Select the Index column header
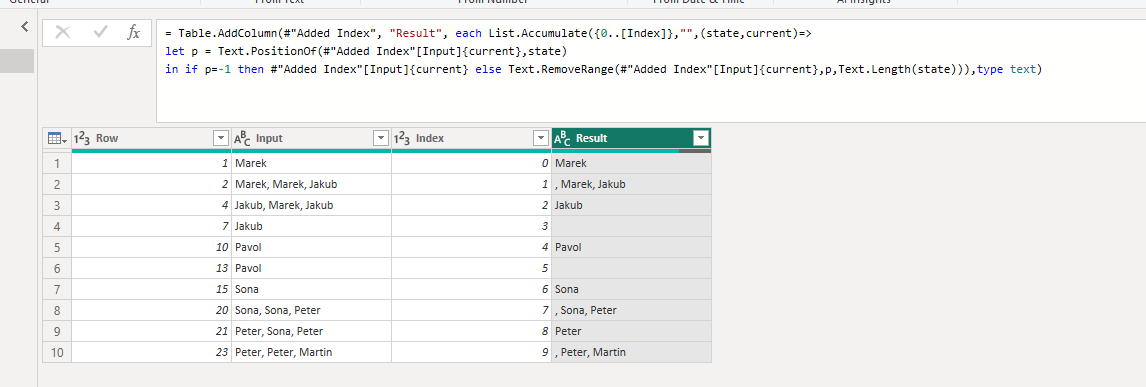Viewport: 1146px width, 387px height. [471, 139]
